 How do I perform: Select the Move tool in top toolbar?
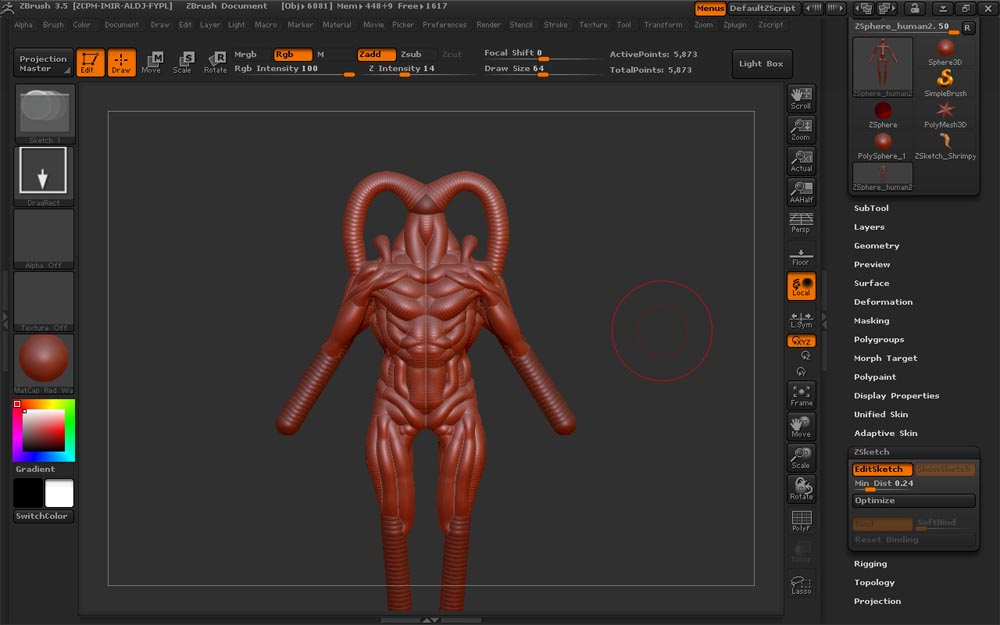pos(151,63)
